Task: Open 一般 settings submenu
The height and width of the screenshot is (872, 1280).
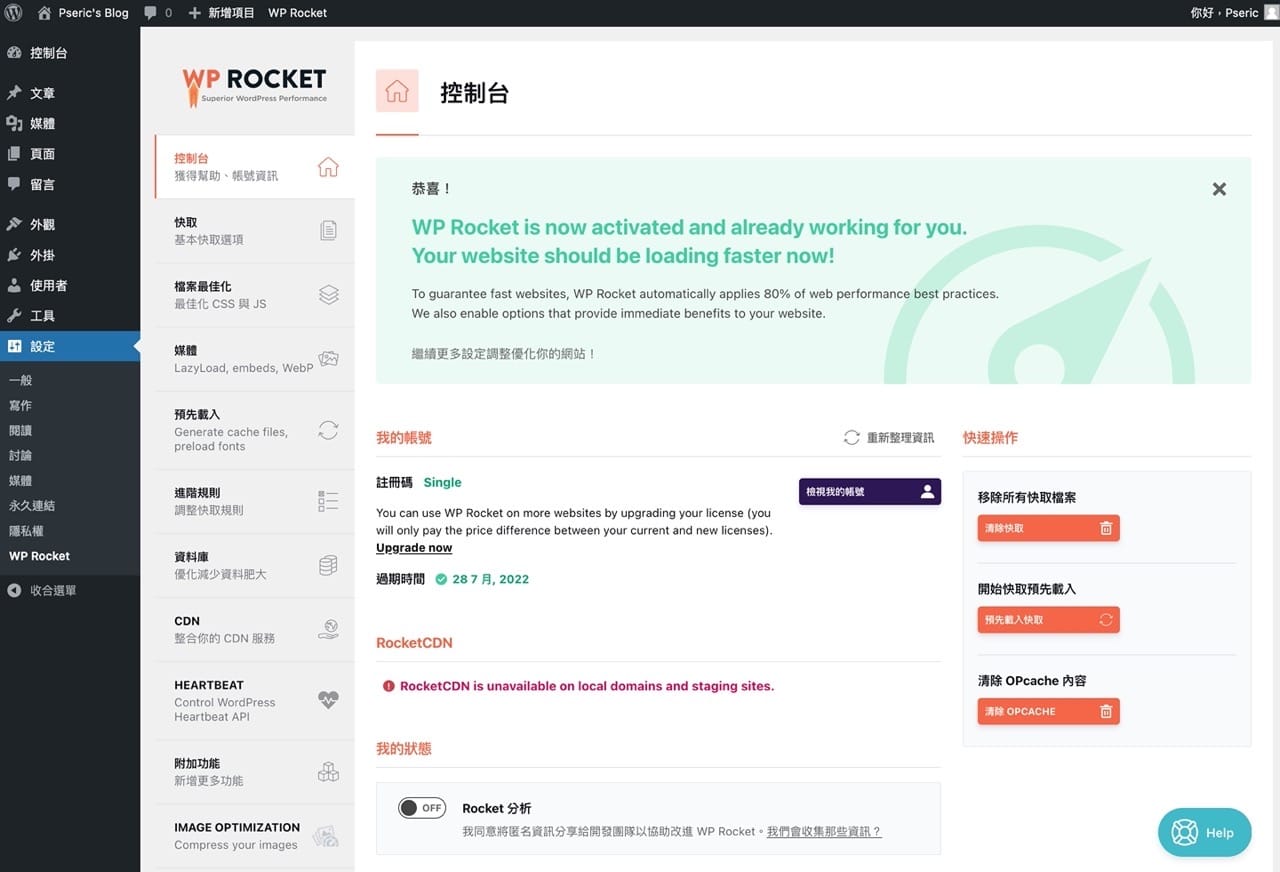Action: 21,380
